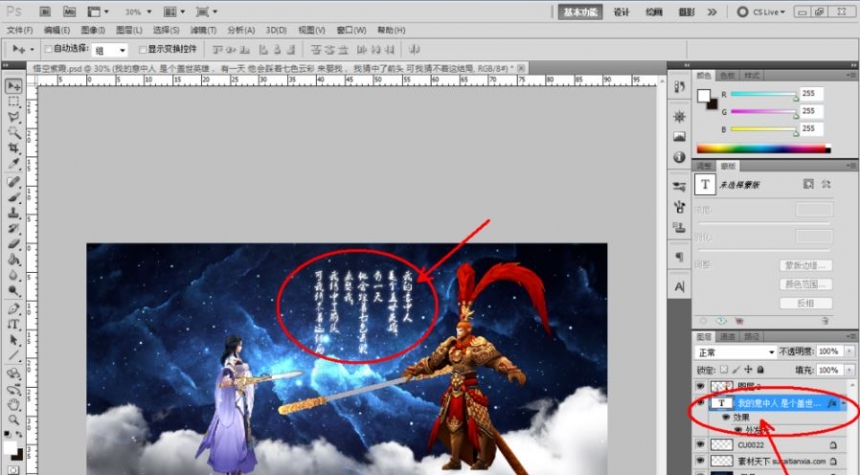The width and height of the screenshot is (860, 475).
Task: Toggle visibility of the outer glow effect
Action: click(x=738, y=430)
